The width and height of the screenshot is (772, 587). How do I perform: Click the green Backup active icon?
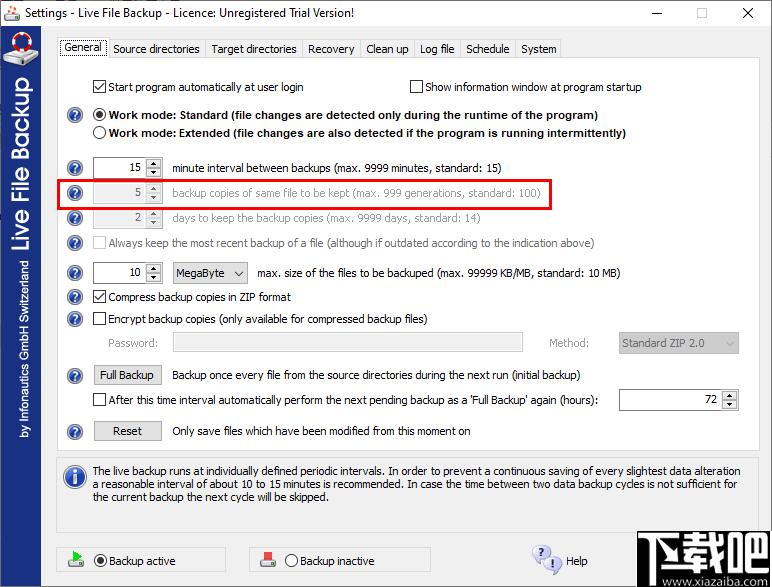76,559
